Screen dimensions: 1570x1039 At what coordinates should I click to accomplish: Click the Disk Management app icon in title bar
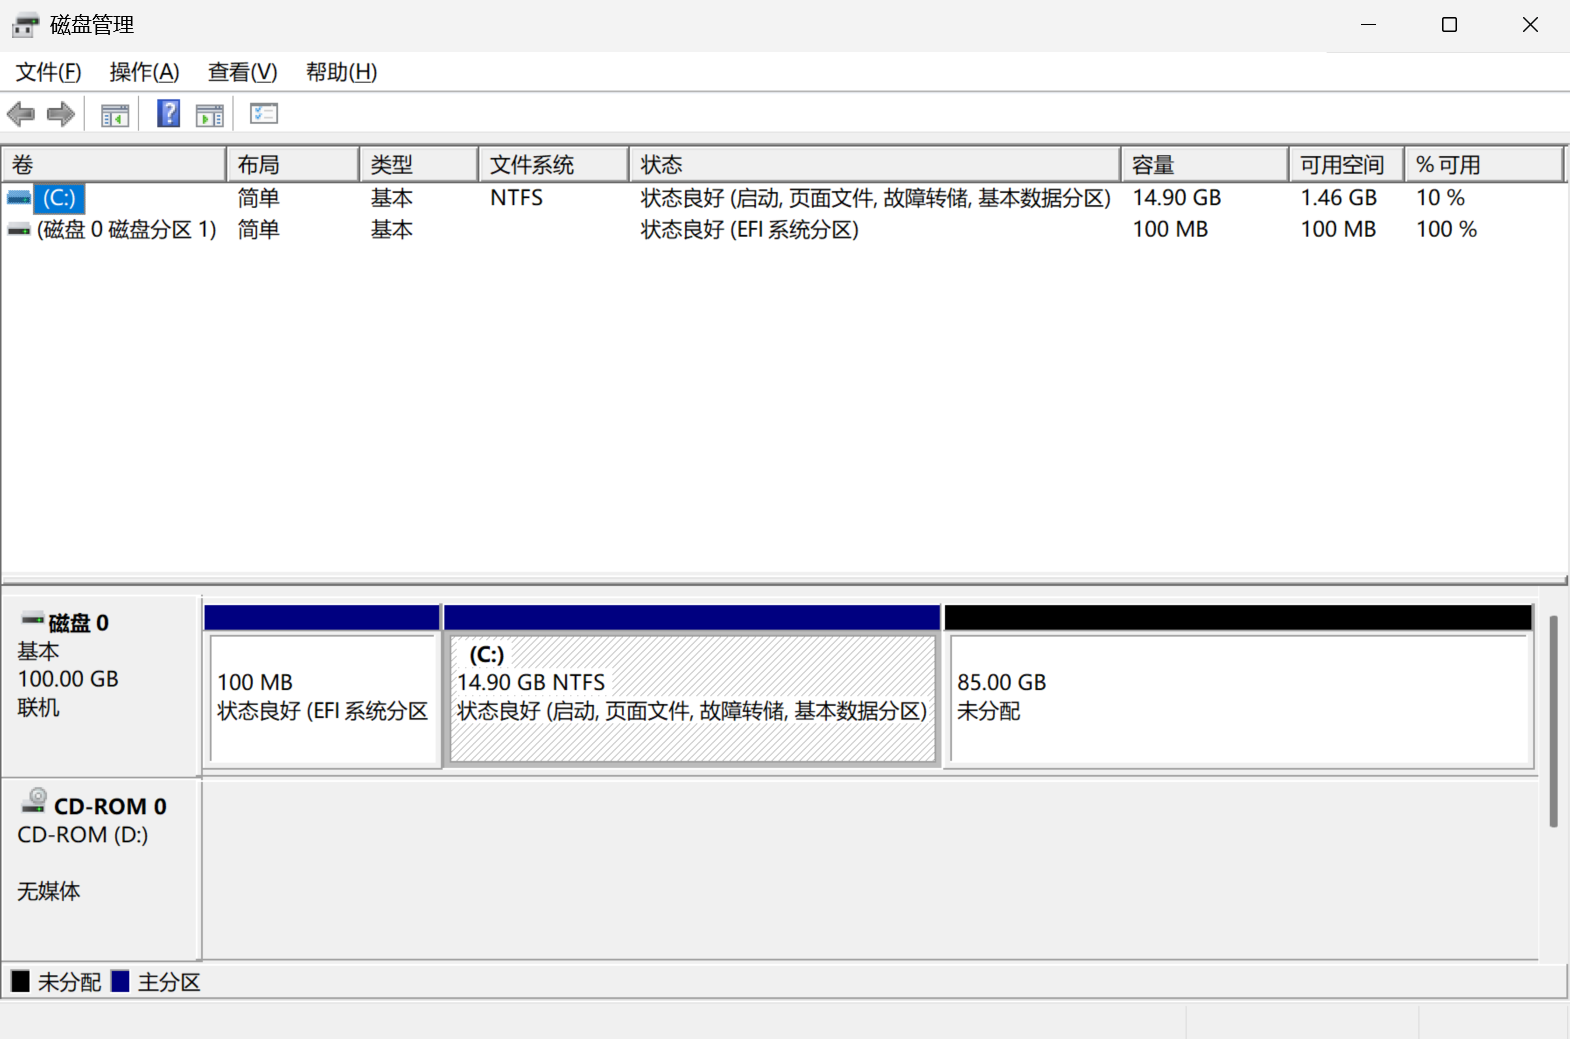(x=25, y=25)
